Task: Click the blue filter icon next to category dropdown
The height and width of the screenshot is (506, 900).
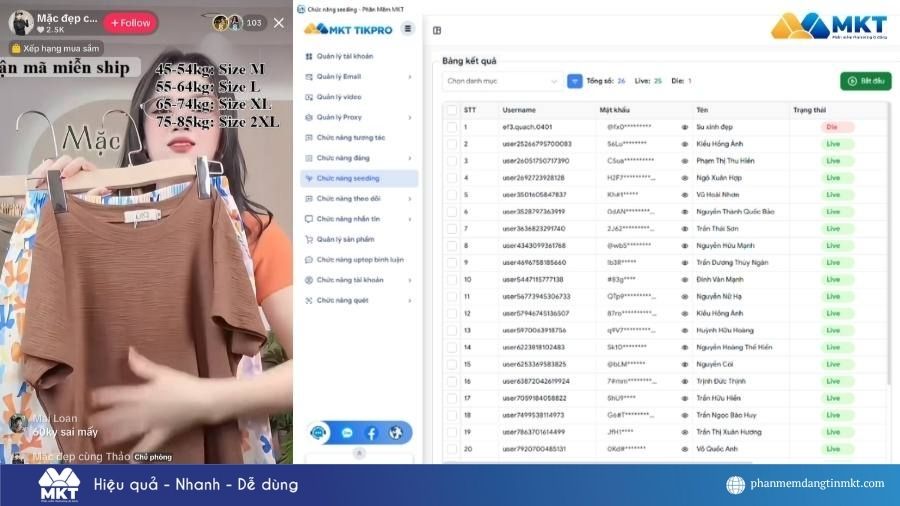Action: coord(575,81)
